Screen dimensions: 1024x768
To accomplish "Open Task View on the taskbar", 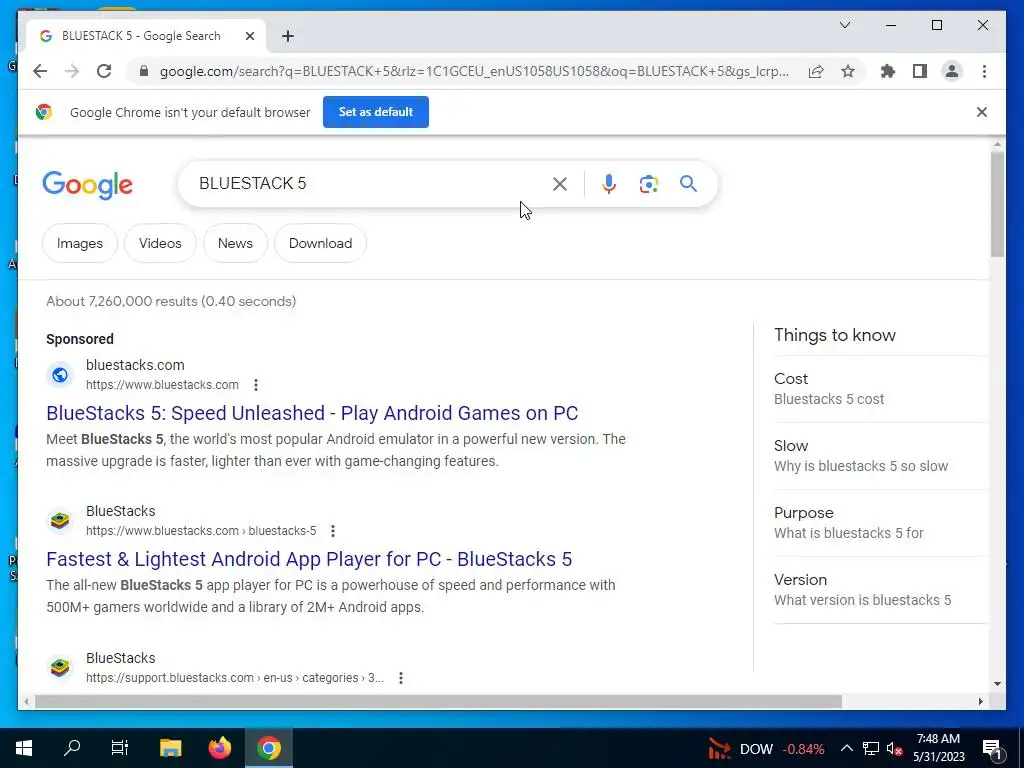I will tap(120, 748).
